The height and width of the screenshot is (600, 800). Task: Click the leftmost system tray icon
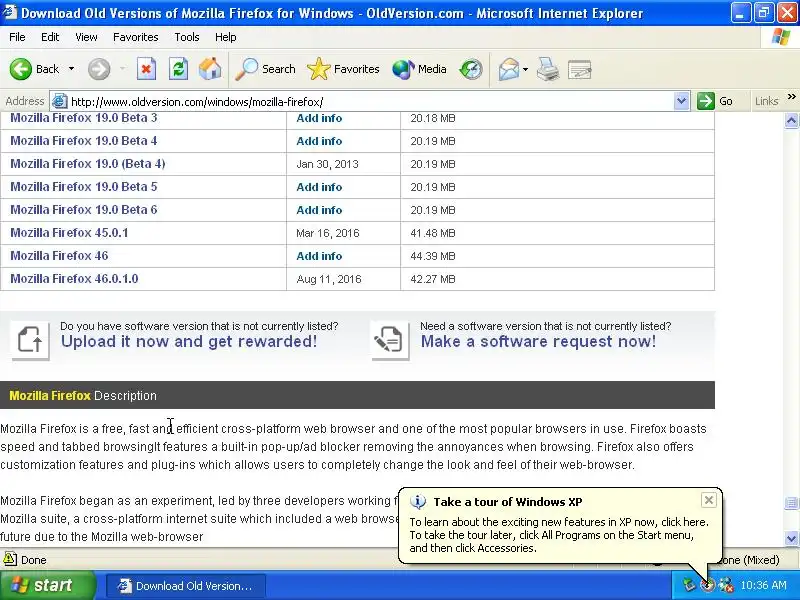point(689,585)
